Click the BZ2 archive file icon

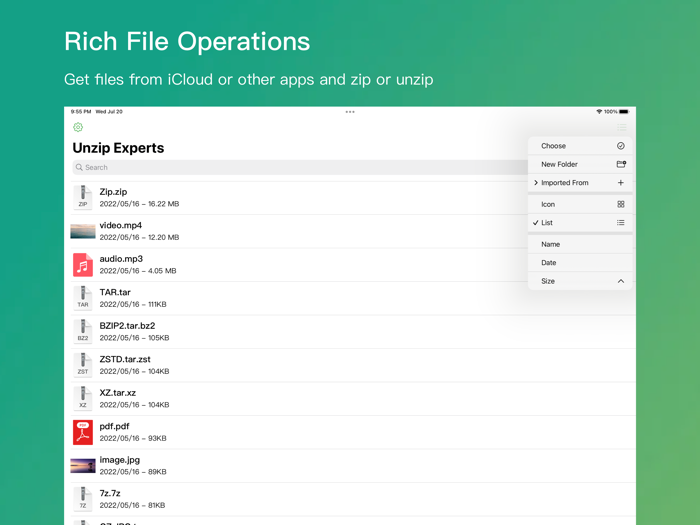pos(83,331)
